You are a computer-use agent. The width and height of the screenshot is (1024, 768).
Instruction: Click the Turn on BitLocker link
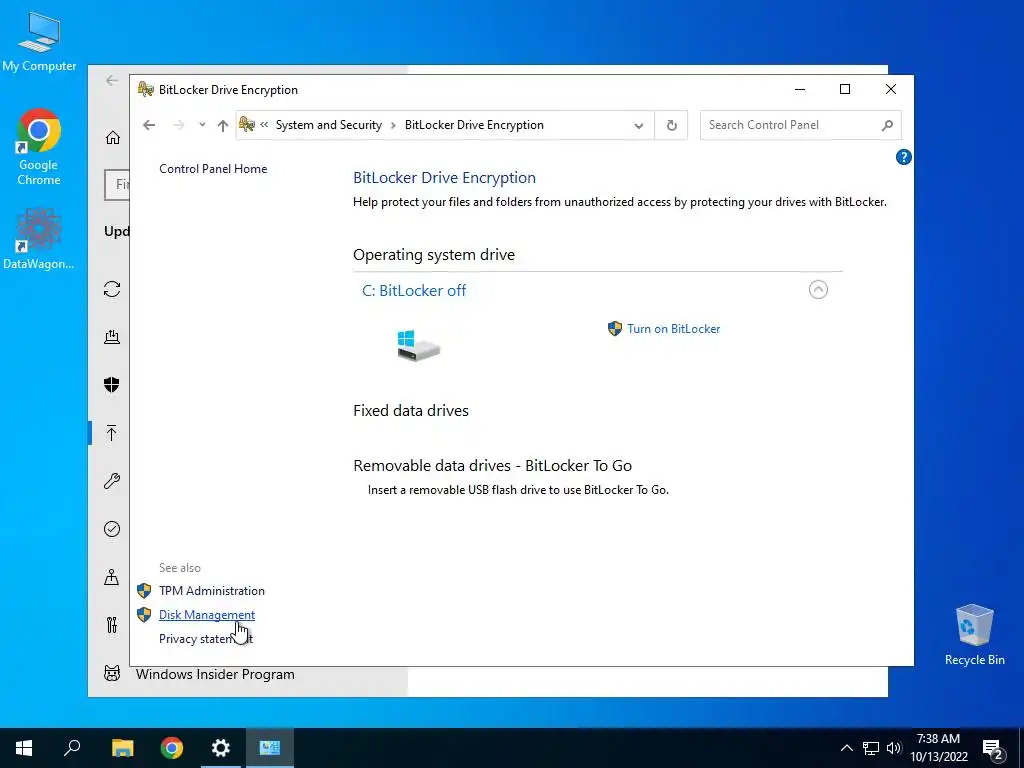pos(673,328)
